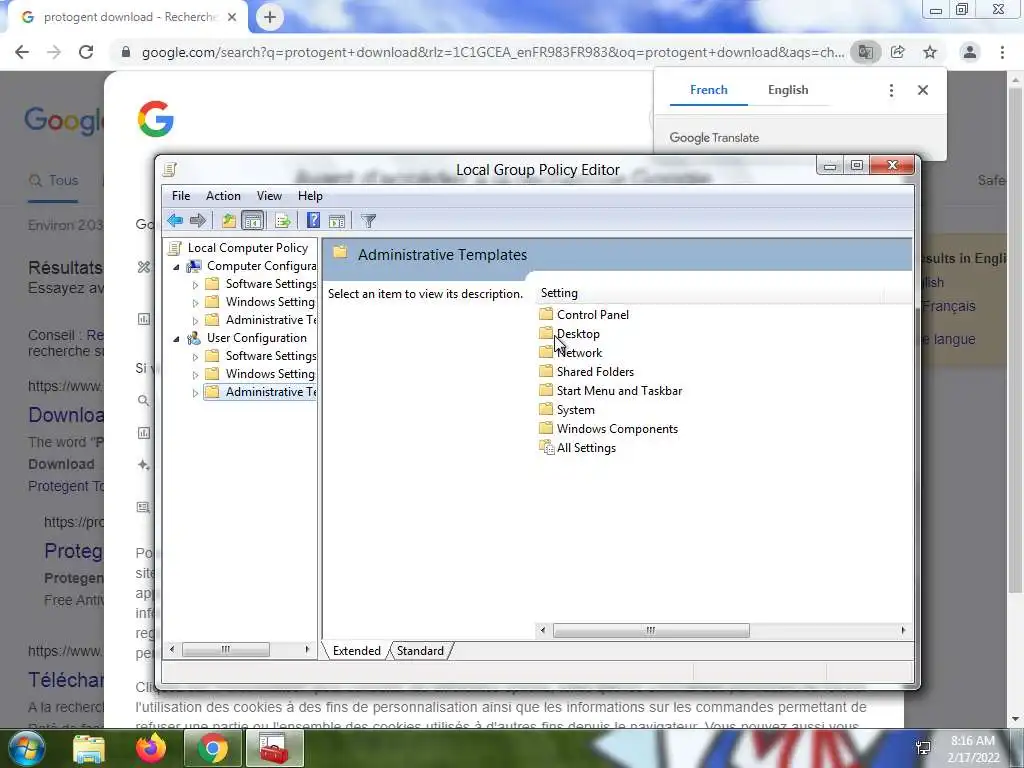Click the Shared Folders folder icon

coord(546,371)
